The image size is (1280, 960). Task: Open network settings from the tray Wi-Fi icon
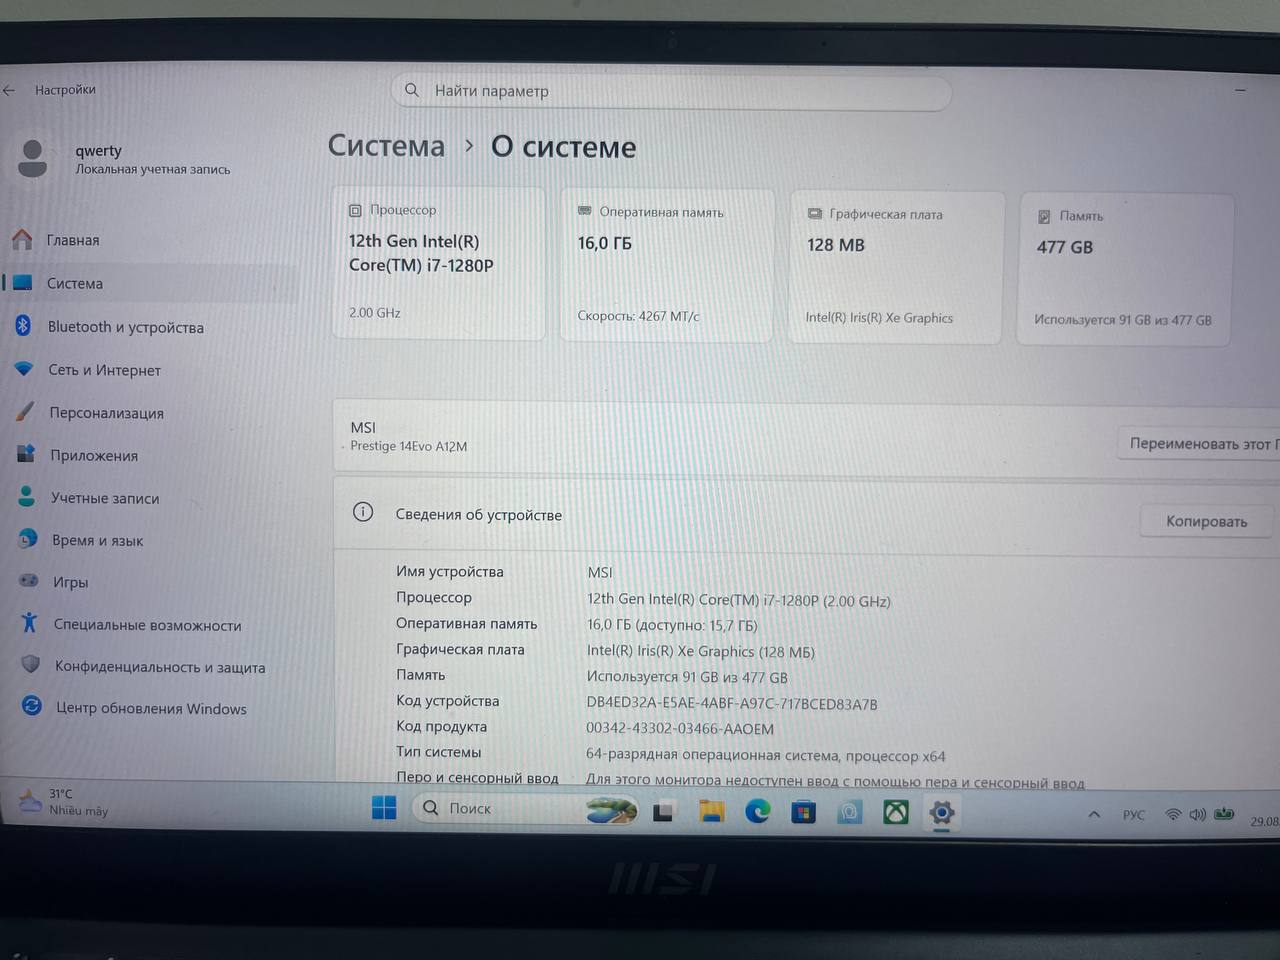click(x=1173, y=815)
